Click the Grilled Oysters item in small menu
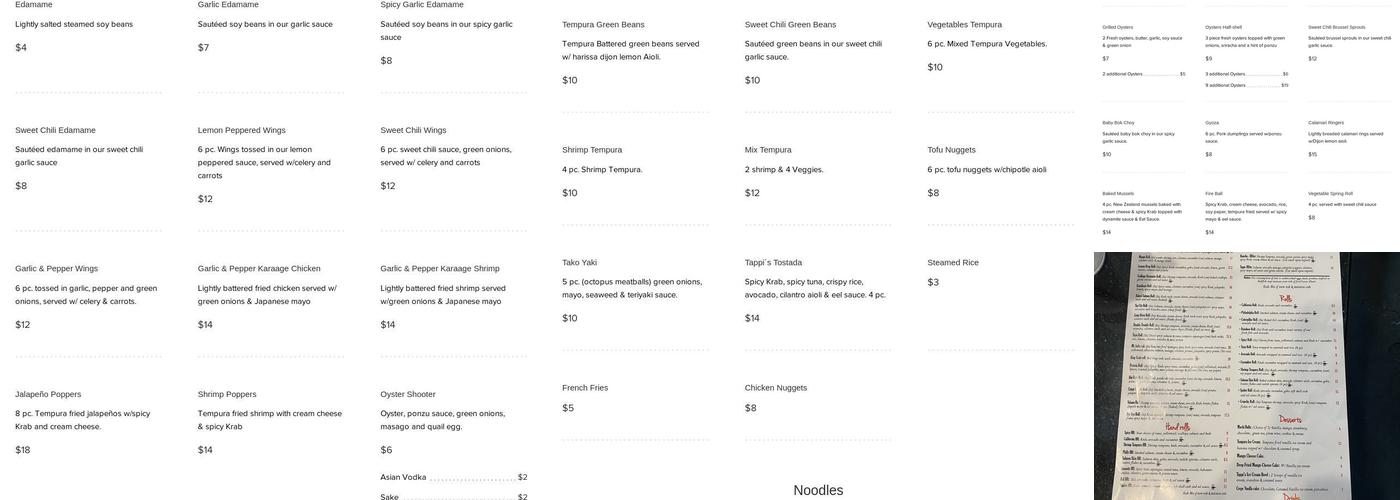1400x500 pixels. tap(1118, 27)
